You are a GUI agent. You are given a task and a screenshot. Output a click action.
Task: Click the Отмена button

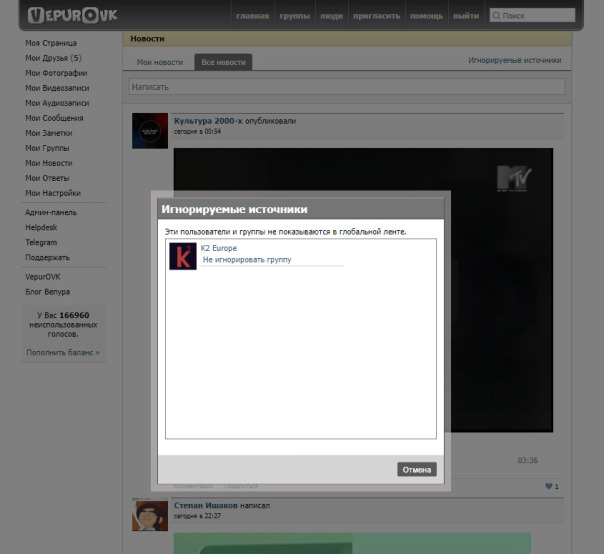click(x=417, y=469)
